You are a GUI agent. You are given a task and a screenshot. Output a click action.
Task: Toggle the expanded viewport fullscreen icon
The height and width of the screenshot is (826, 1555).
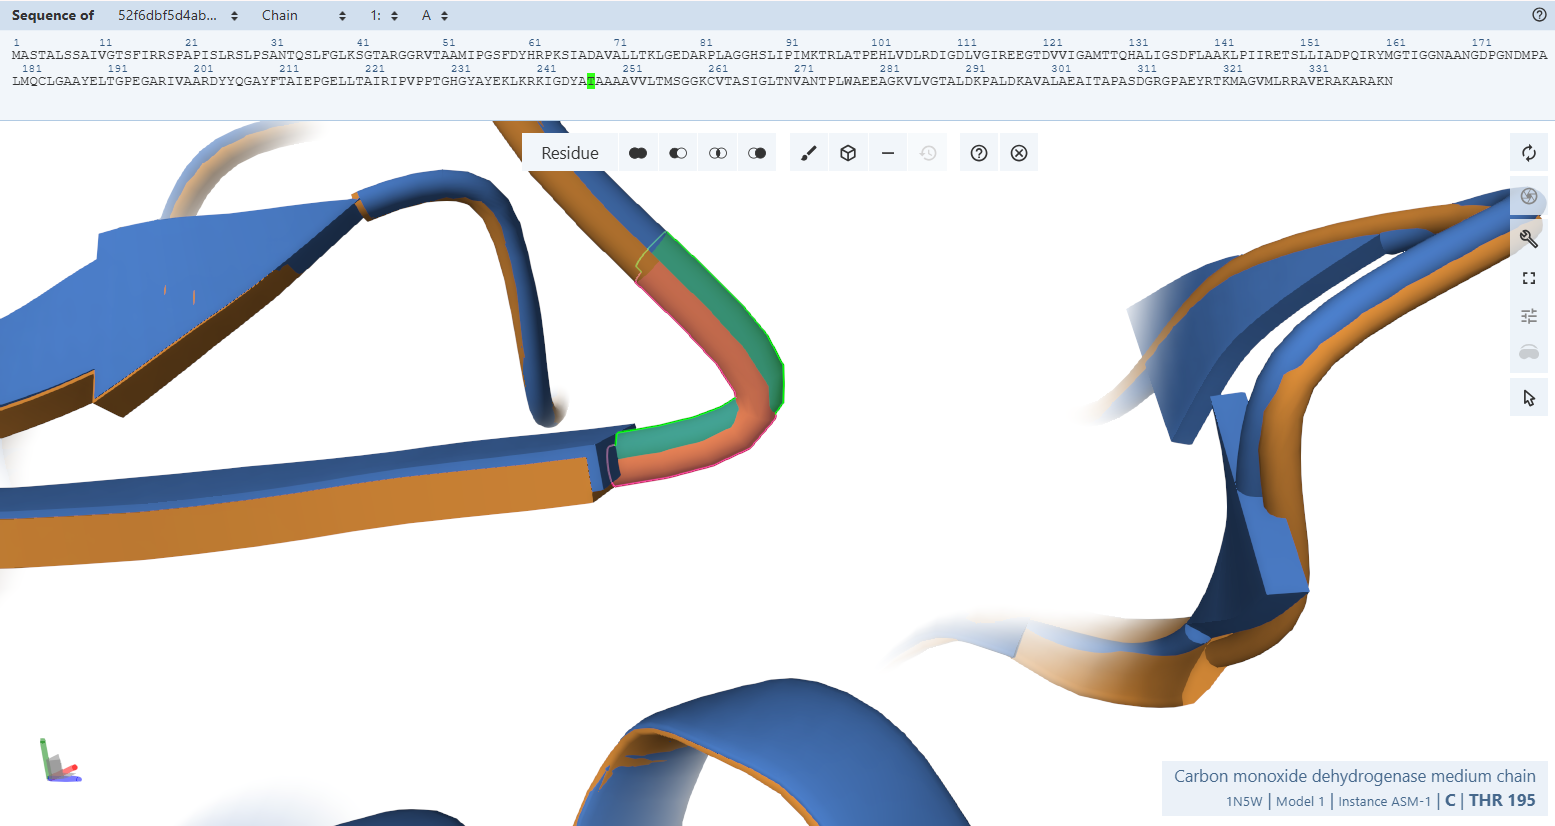[1529, 278]
